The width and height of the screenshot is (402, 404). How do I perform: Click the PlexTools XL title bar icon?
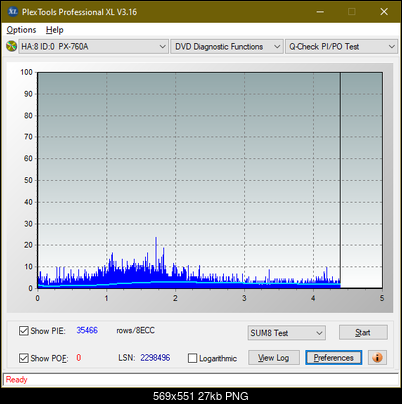[x=13, y=12]
